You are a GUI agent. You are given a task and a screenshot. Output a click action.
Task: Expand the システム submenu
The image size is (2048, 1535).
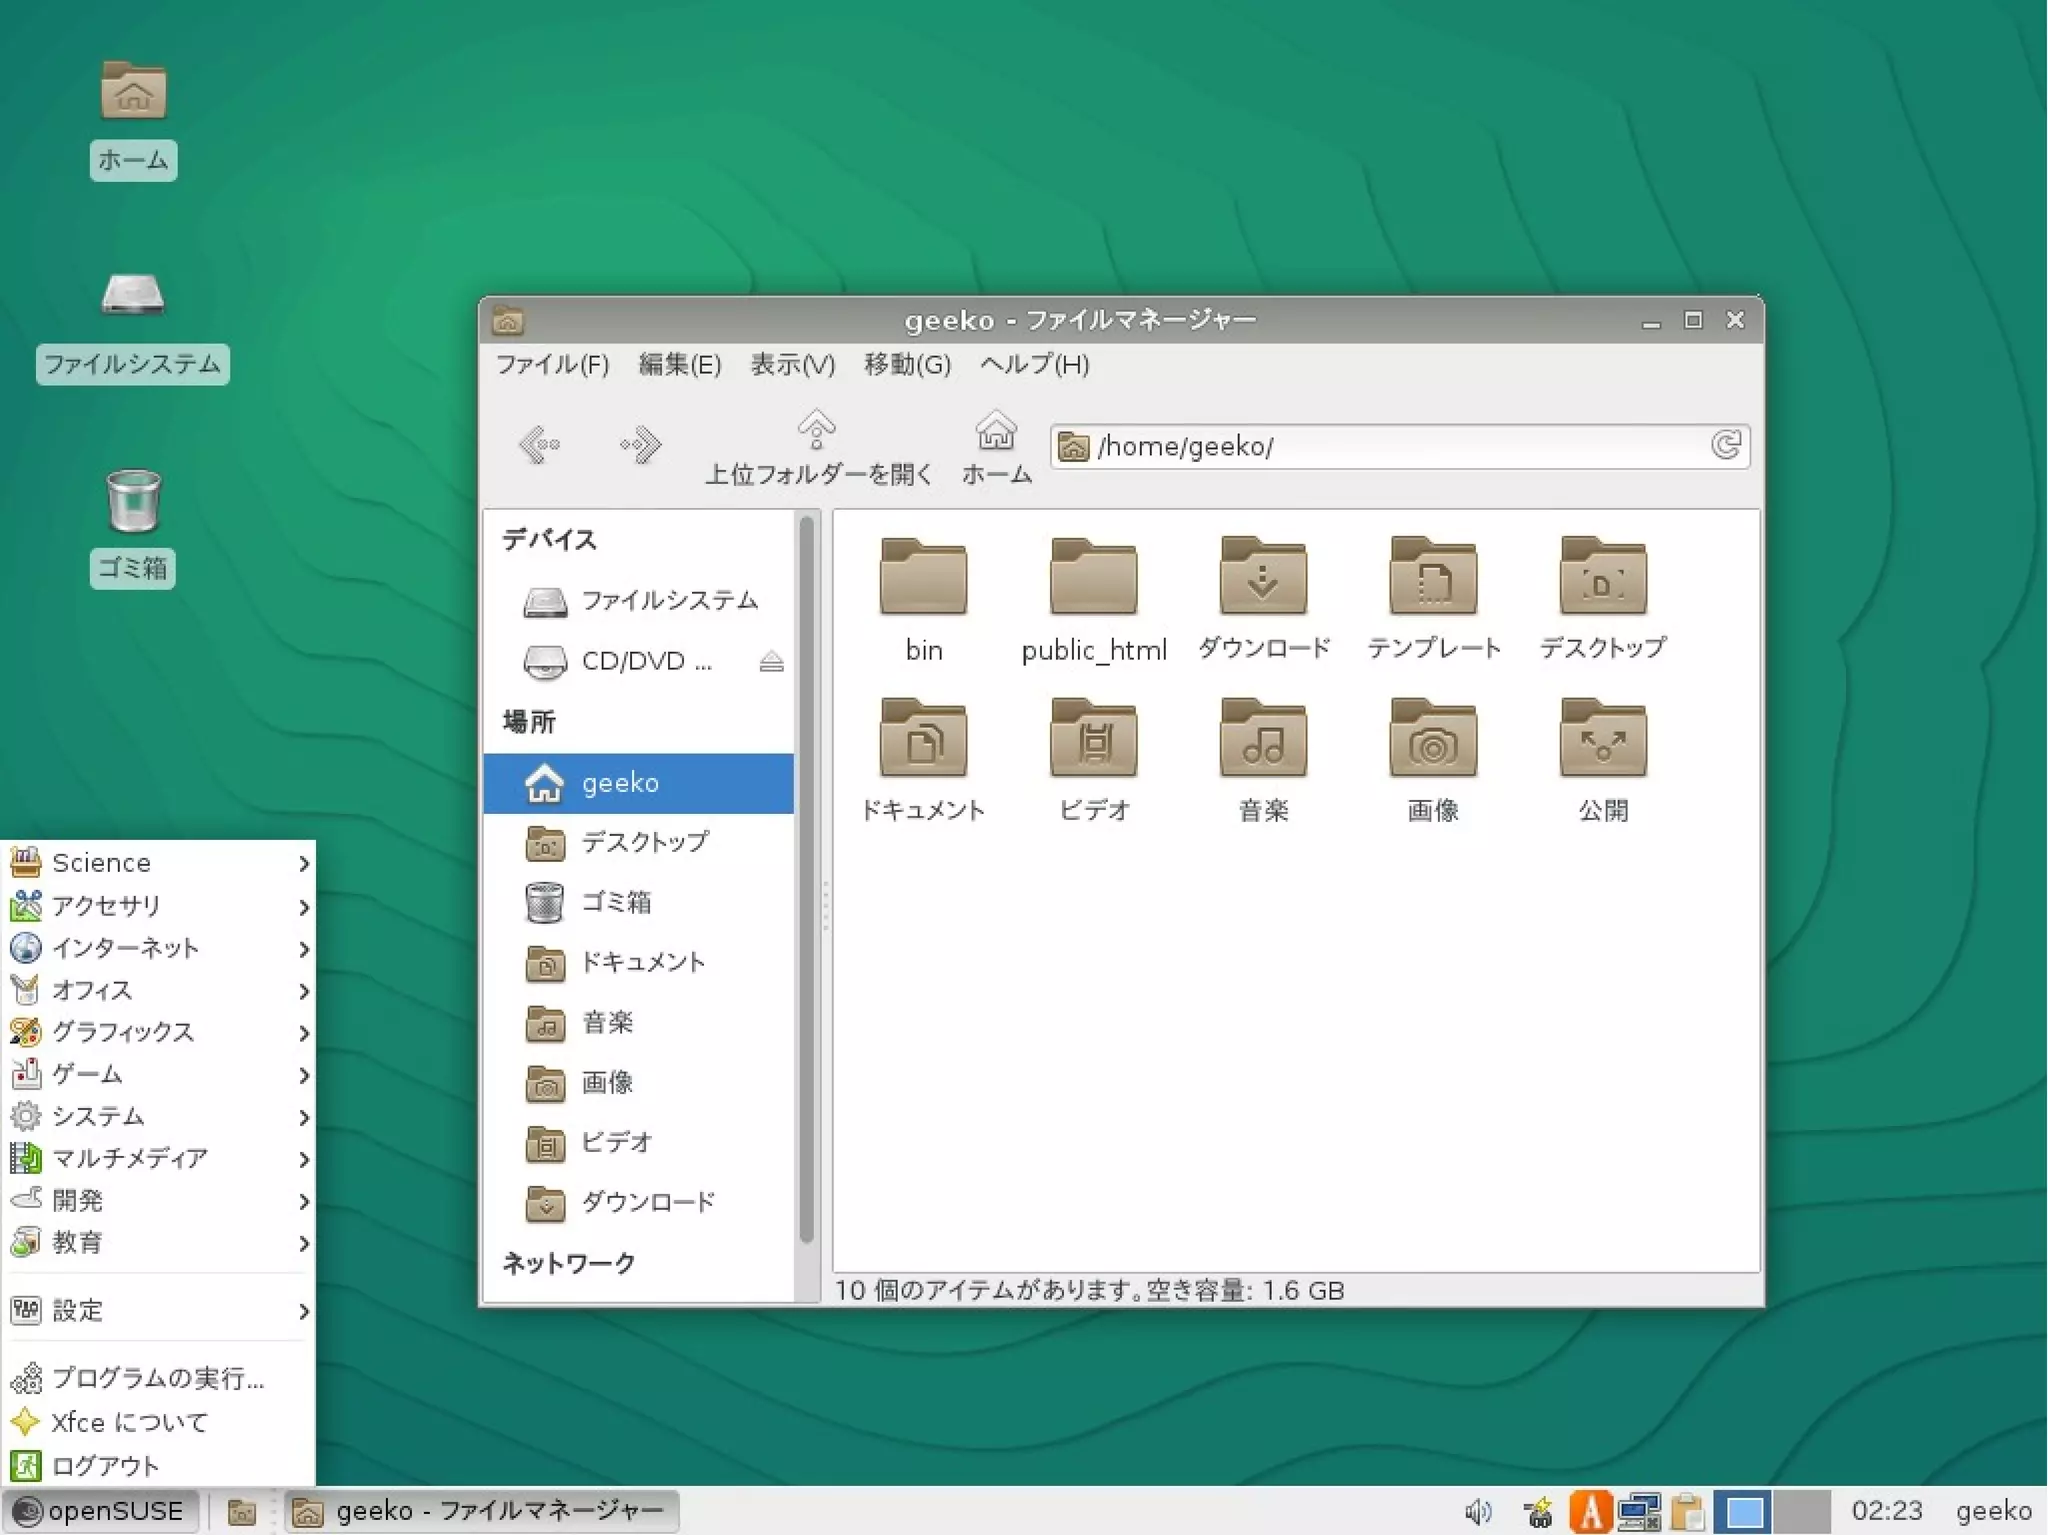[159, 1116]
